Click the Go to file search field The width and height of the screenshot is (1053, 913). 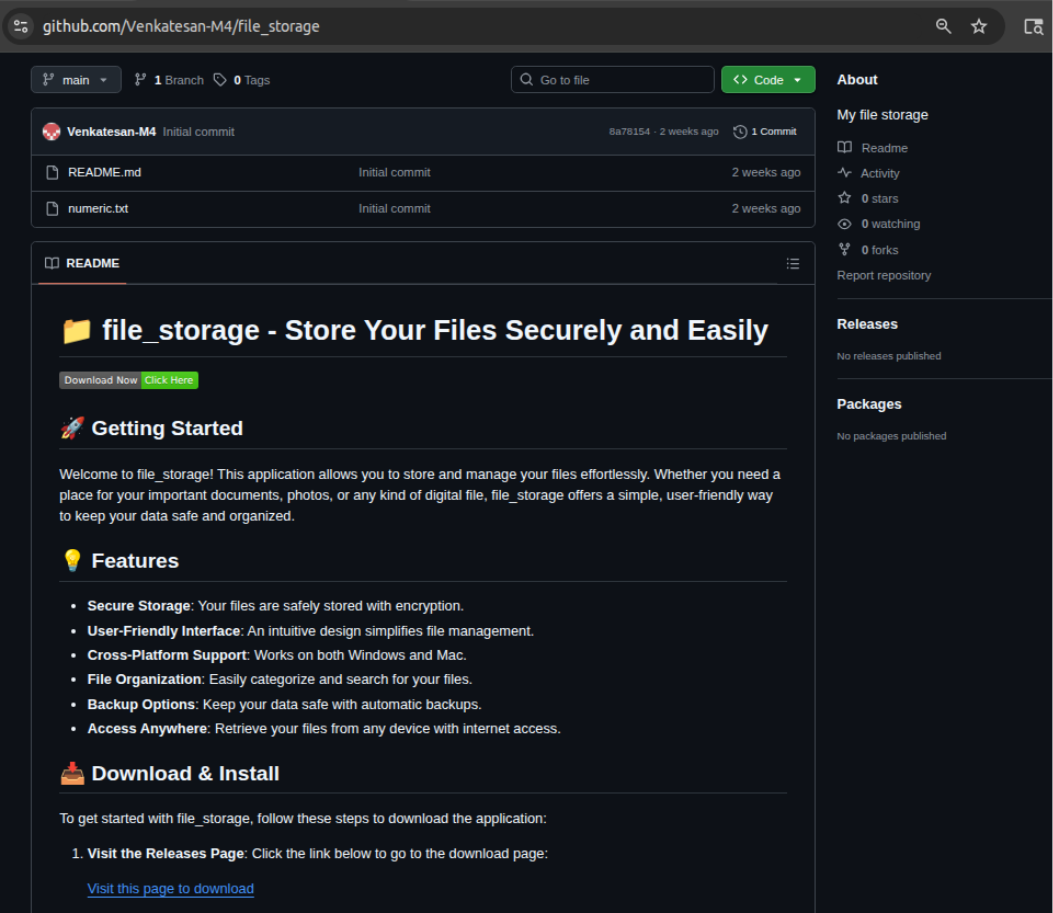pos(613,80)
